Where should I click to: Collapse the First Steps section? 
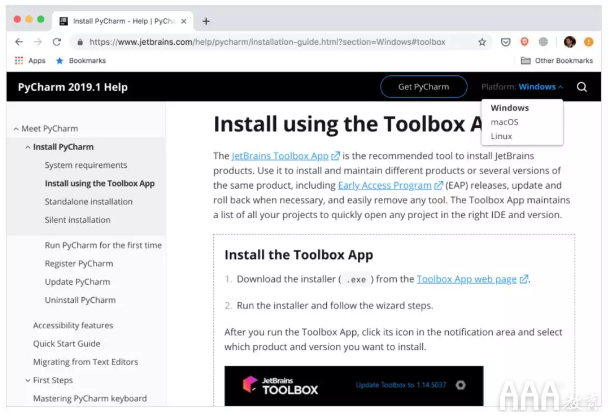(27, 380)
